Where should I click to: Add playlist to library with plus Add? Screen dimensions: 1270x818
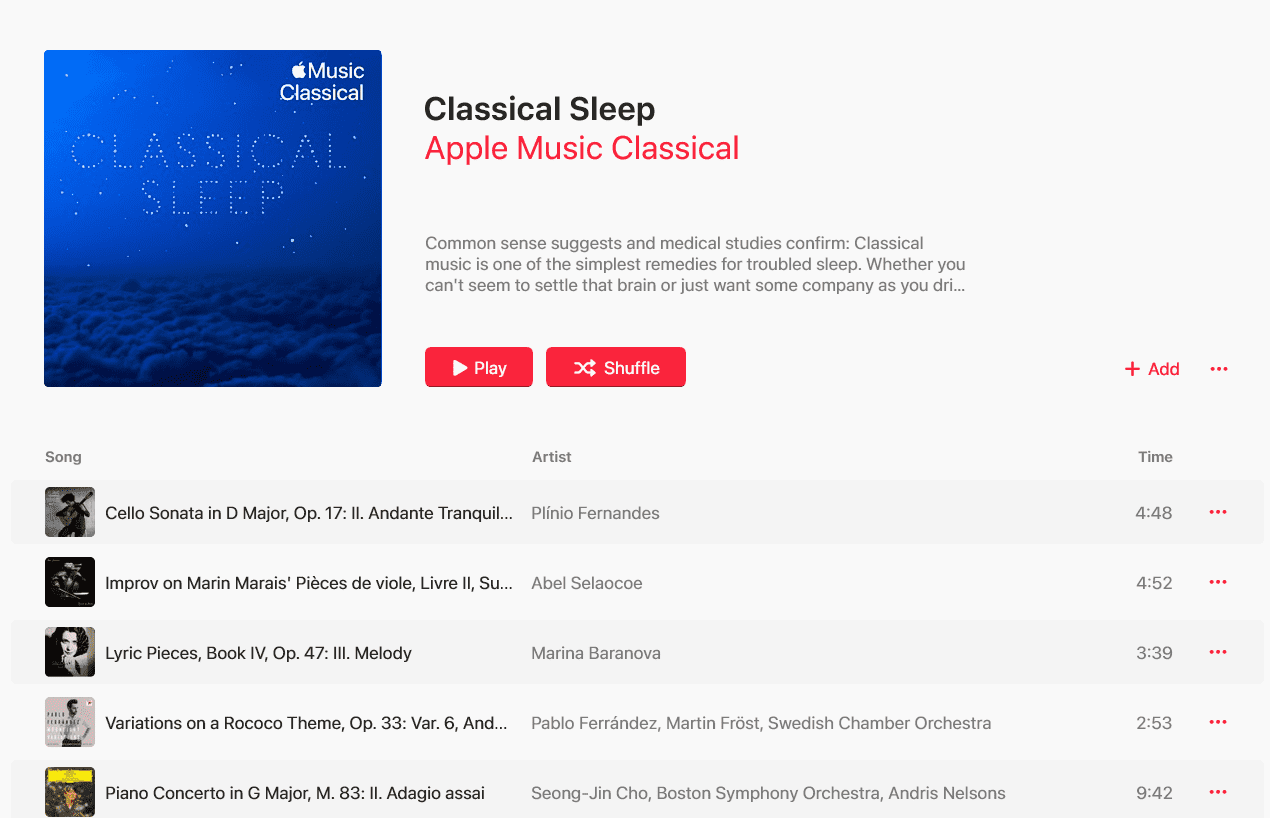click(x=1152, y=369)
